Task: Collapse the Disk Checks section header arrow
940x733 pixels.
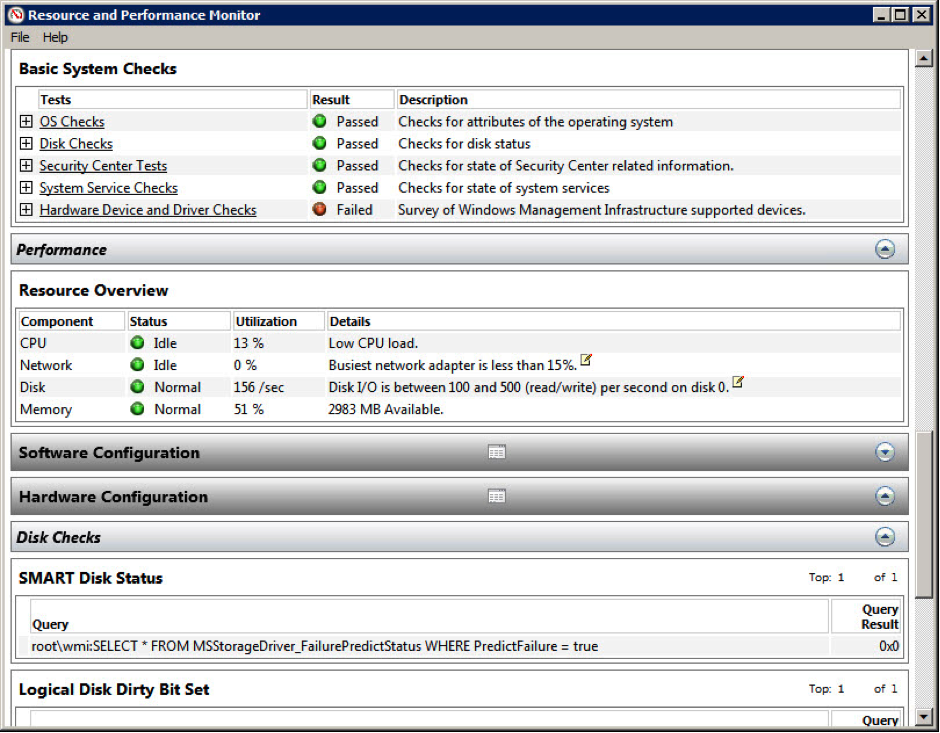Action: click(885, 537)
